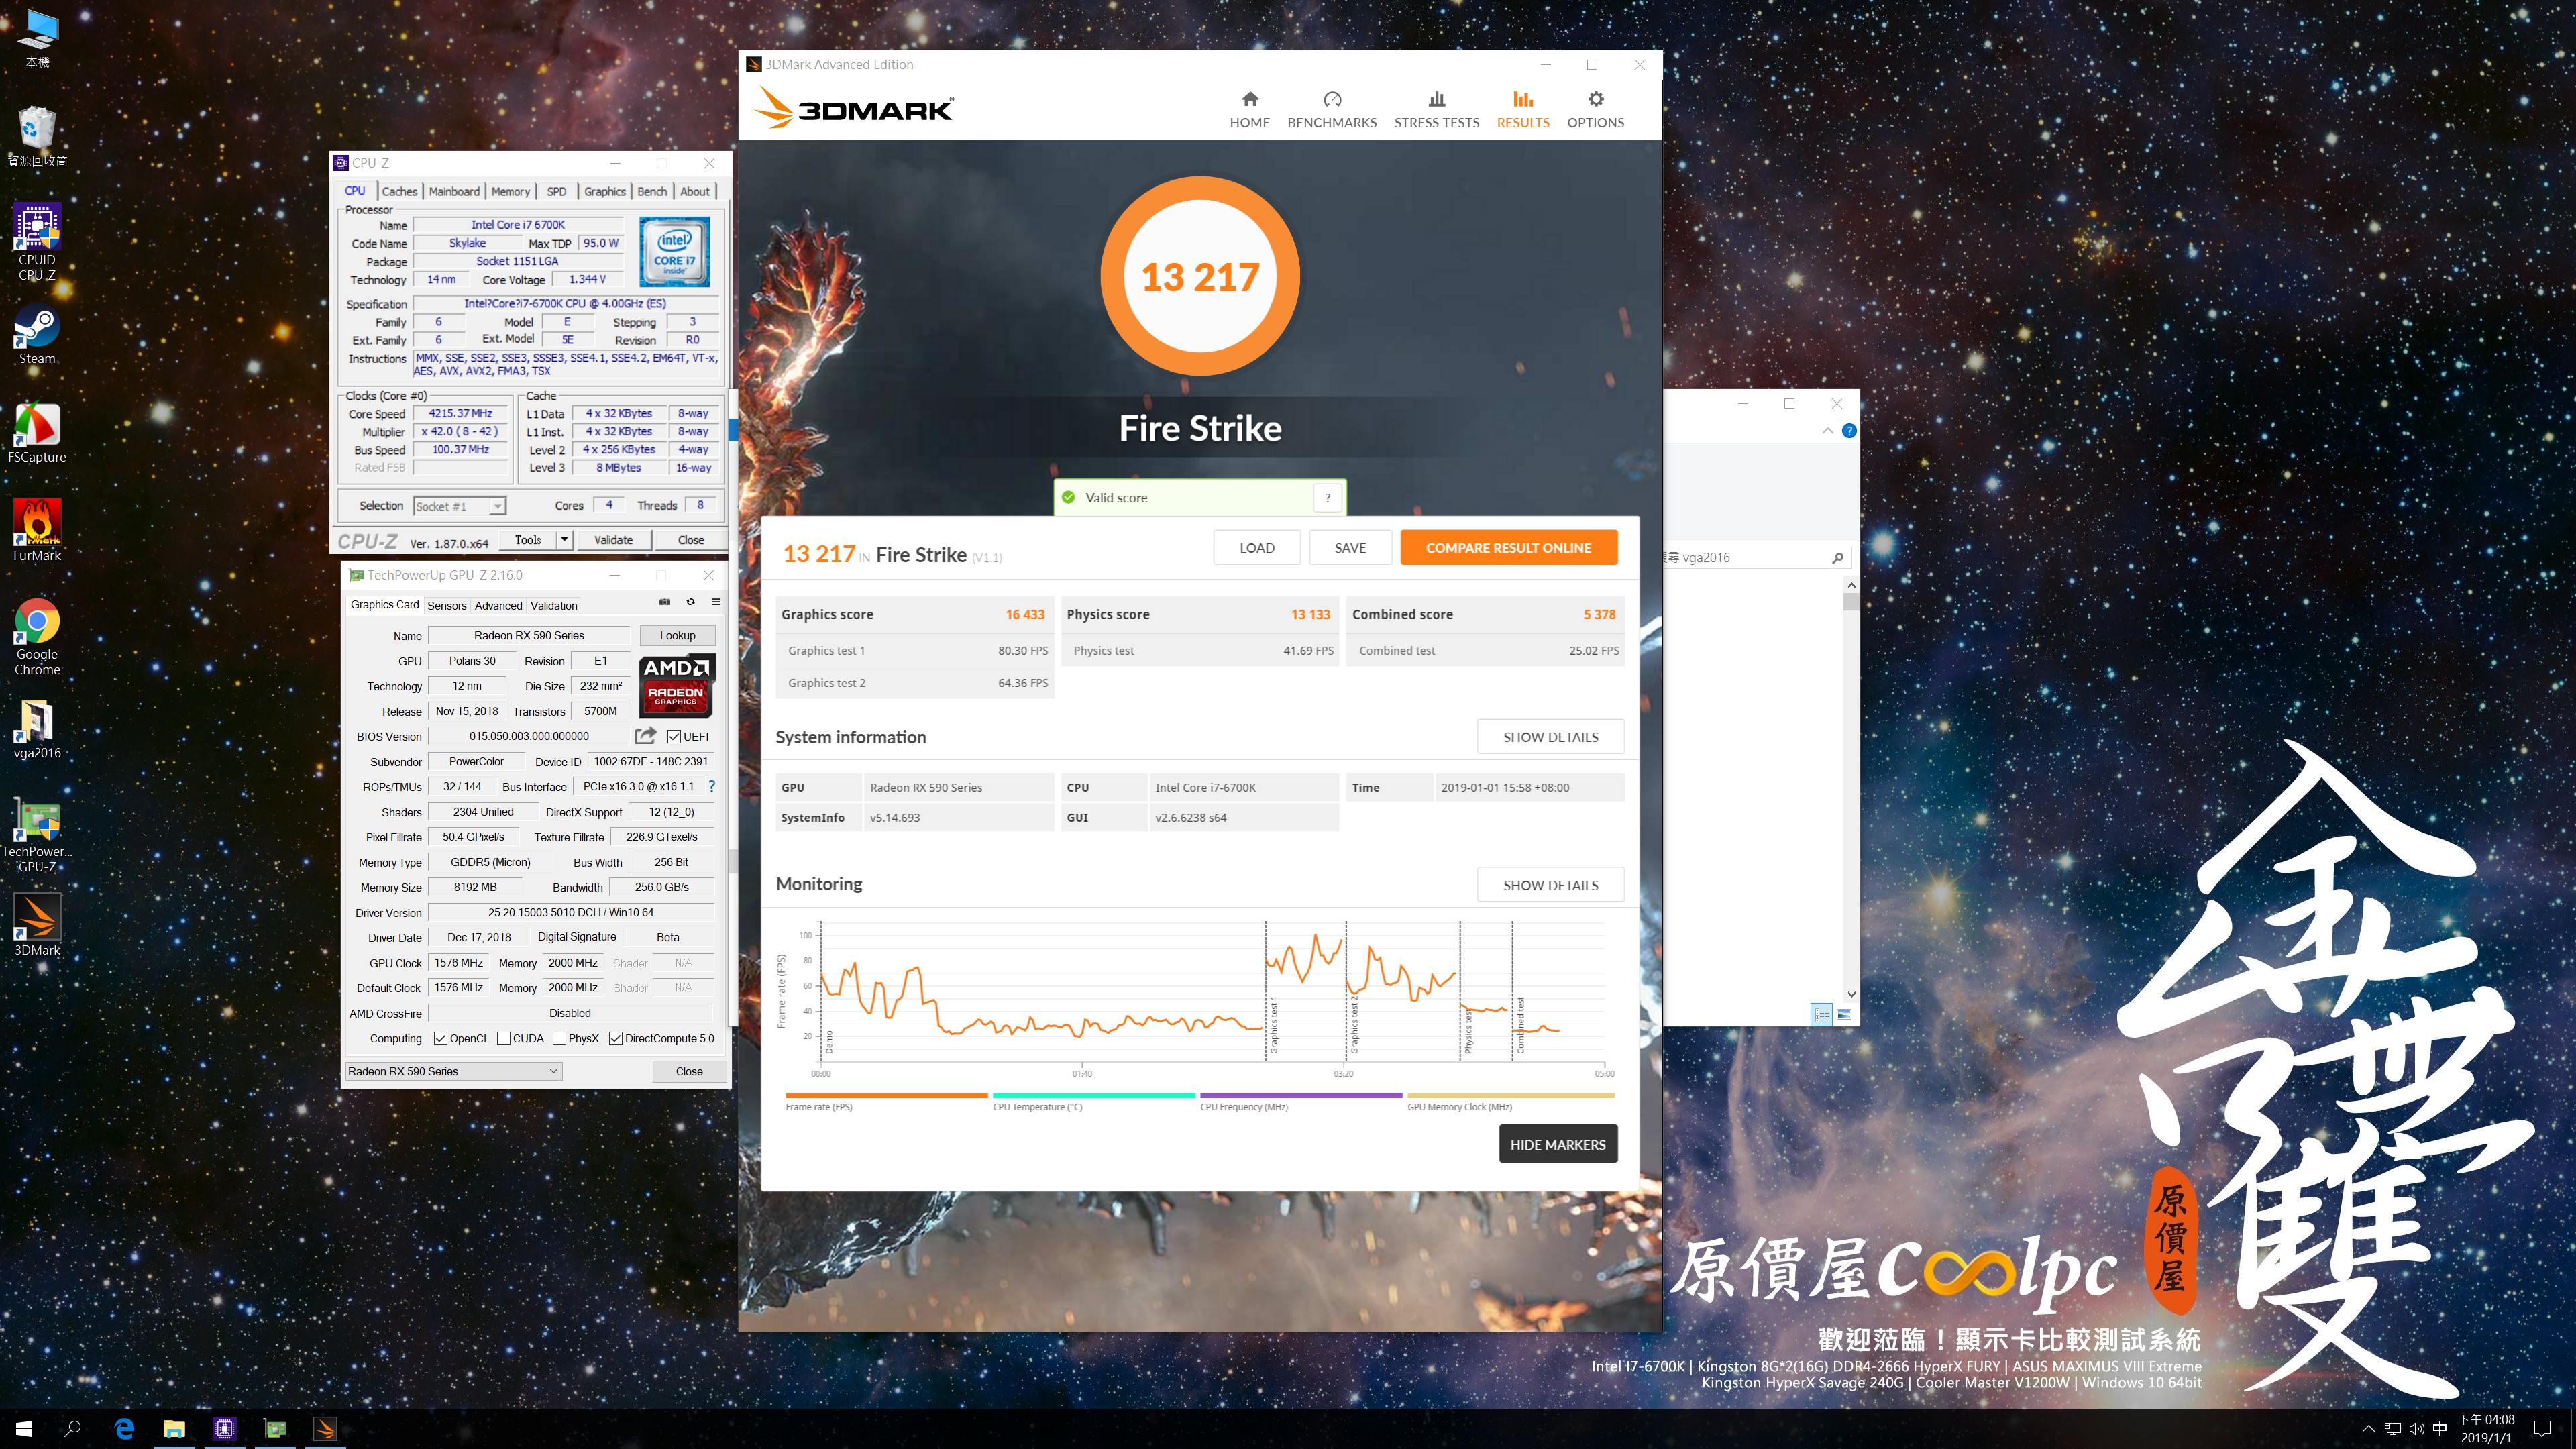Click the HIDE MARKERS button
Image resolution: width=2576 pixels, height=1449 pixels.
pyautogui.click(x=1557, y=1145)
